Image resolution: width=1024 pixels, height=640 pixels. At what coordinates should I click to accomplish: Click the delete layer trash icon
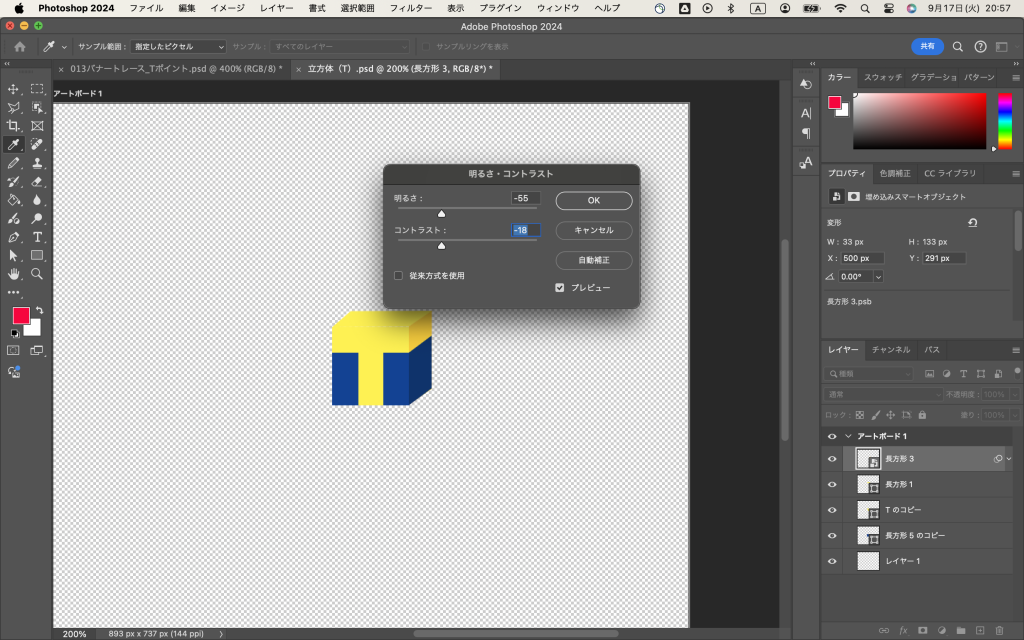999,630
